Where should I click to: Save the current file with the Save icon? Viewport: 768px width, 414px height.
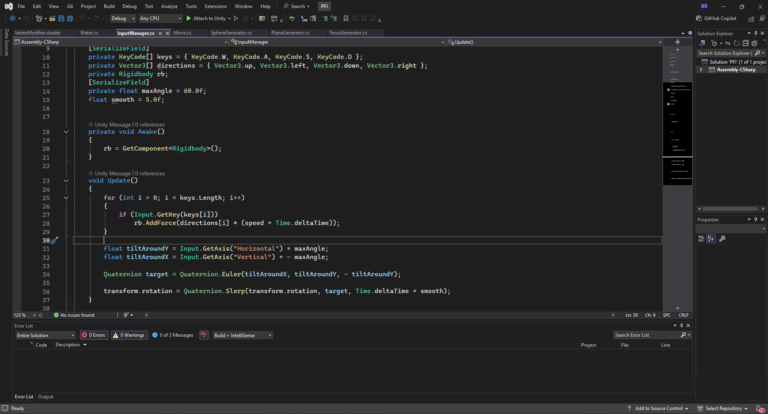click(61, 19)
